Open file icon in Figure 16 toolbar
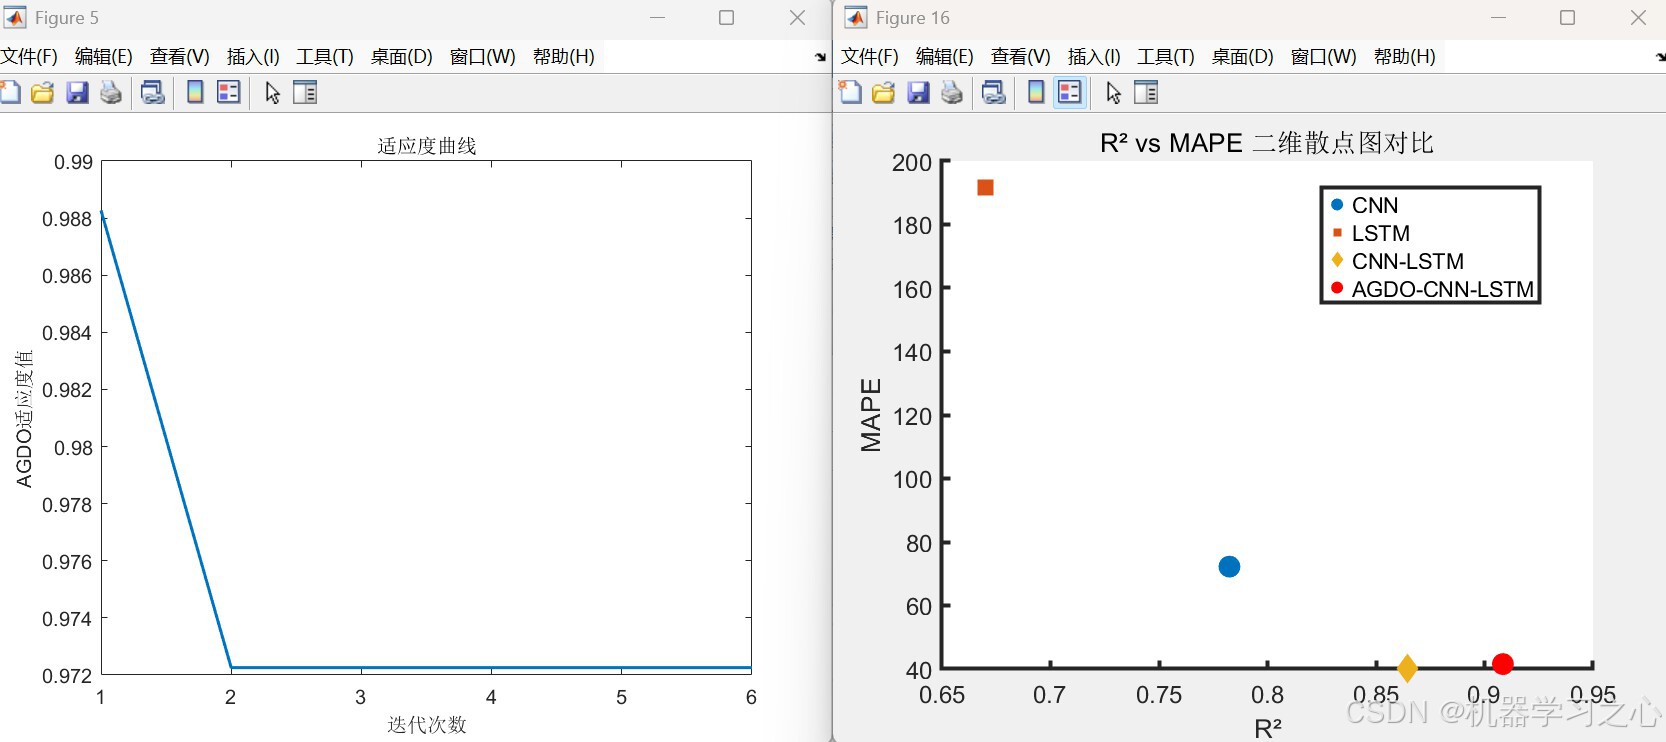Viewport: 1666px width, 742px height. click(883, 93)
